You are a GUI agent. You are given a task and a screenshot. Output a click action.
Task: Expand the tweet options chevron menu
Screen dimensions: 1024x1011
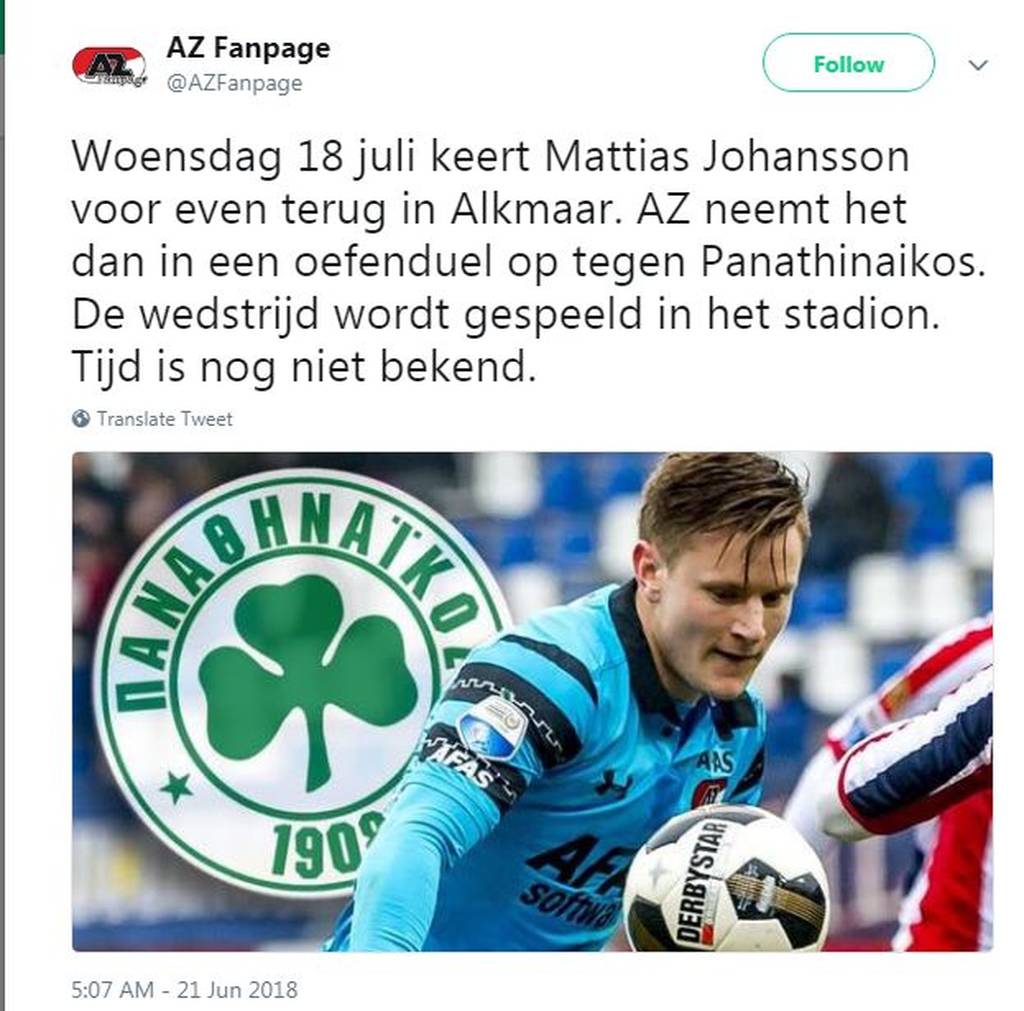pos(978,65)
